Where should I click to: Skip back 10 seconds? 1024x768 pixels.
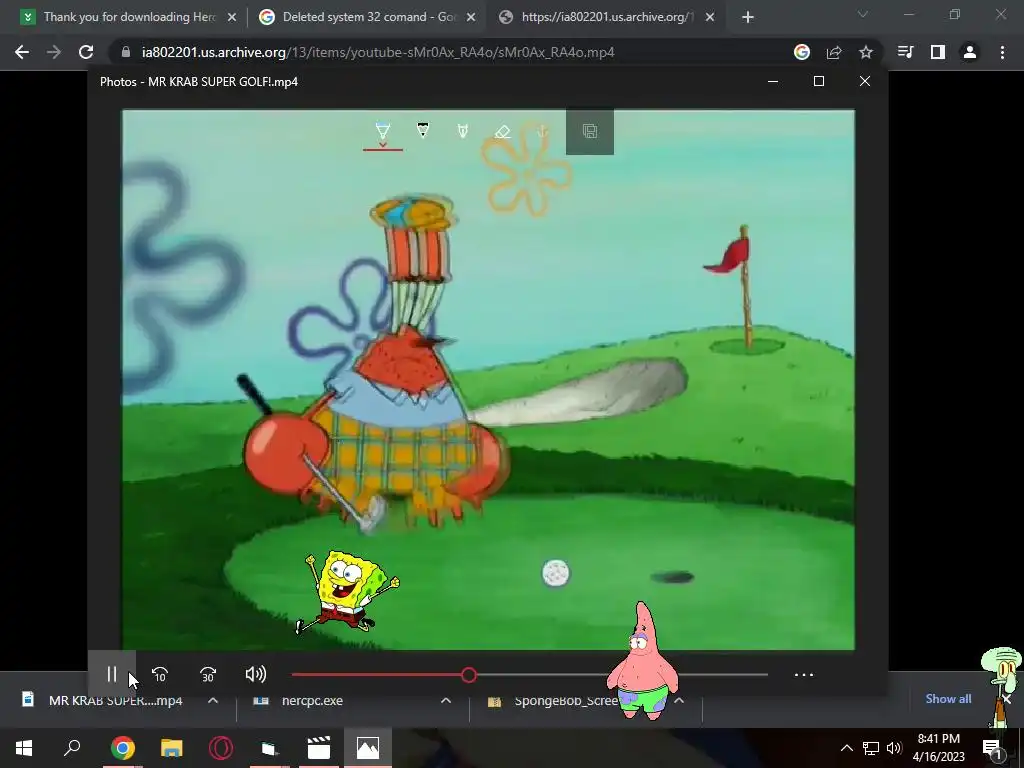click(x=160, y=675)
